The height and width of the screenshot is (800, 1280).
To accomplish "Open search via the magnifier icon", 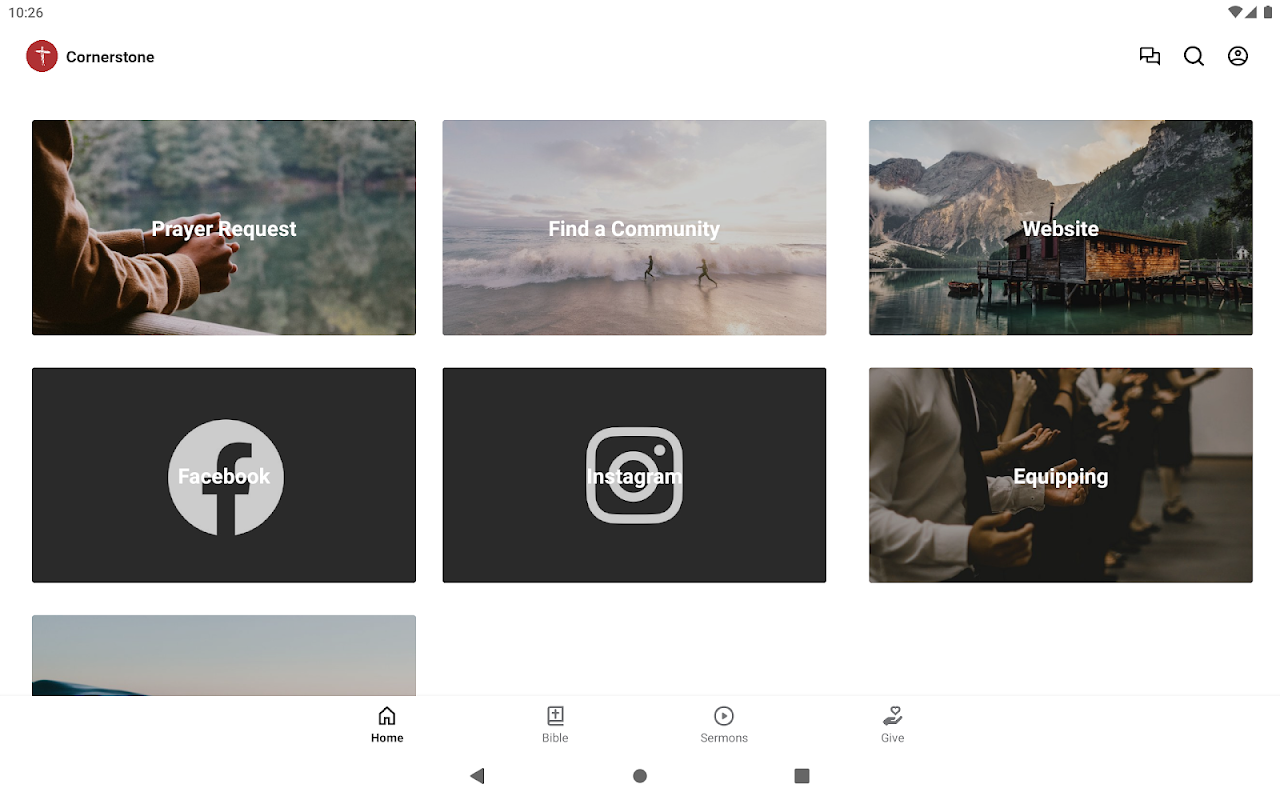I will point(1194,56).
